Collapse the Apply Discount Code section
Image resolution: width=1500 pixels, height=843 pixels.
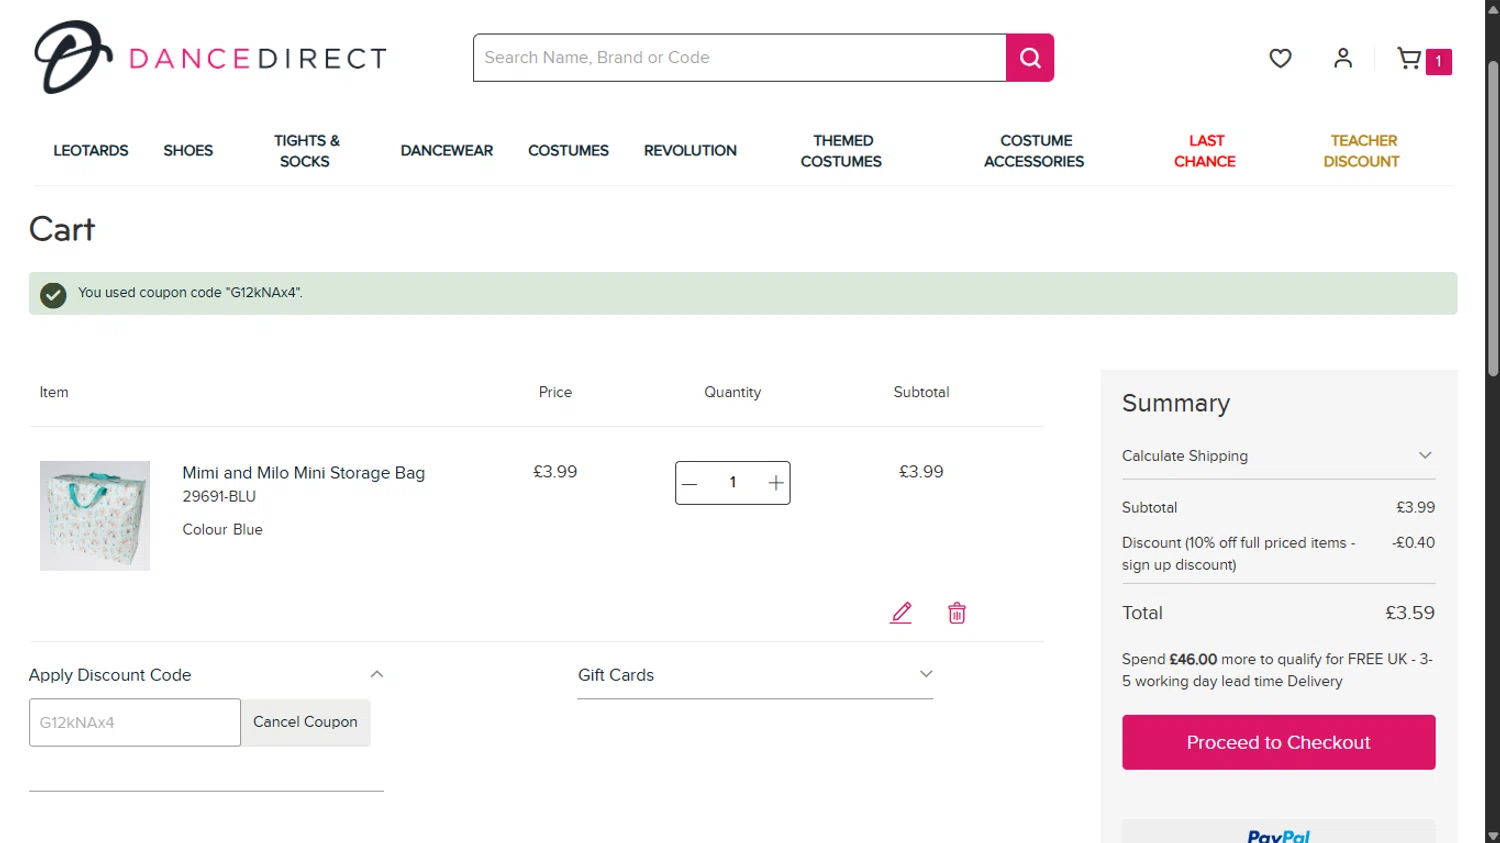(x=206, y=675)
